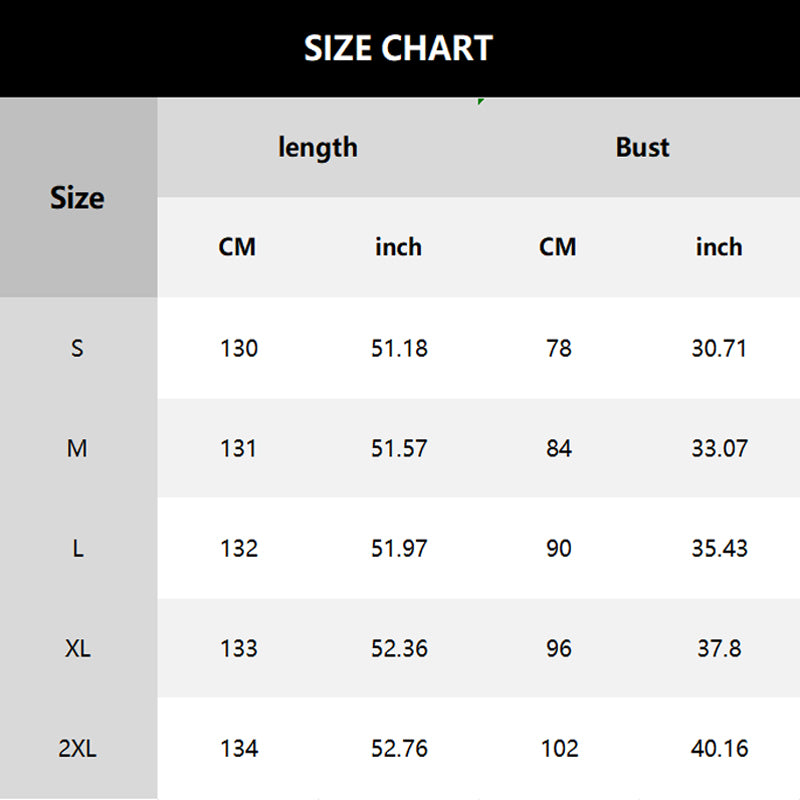Select the 33.07 bust inch value
Screen dimensions: 800x800
(x=719, y=448)
